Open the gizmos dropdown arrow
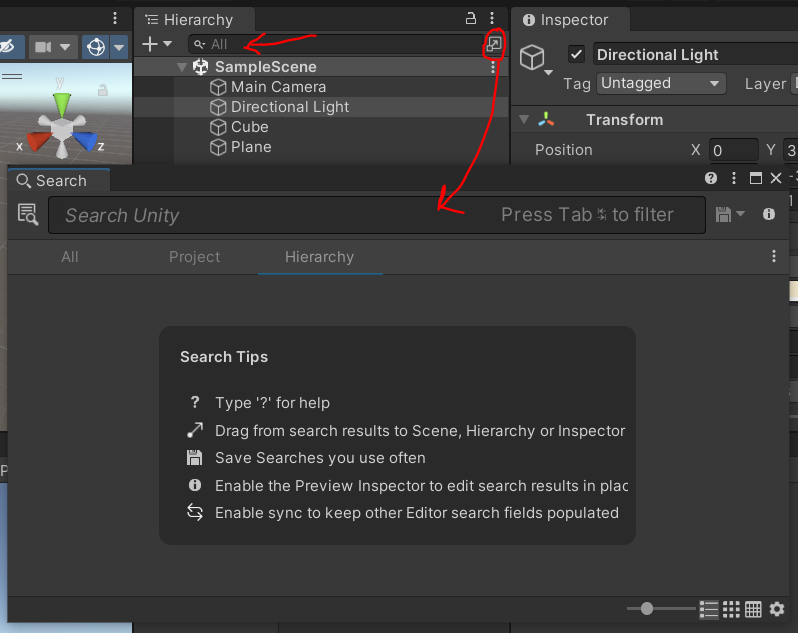Screen dimensions: 798x633 pyautogui.click(x=119, y=47)
